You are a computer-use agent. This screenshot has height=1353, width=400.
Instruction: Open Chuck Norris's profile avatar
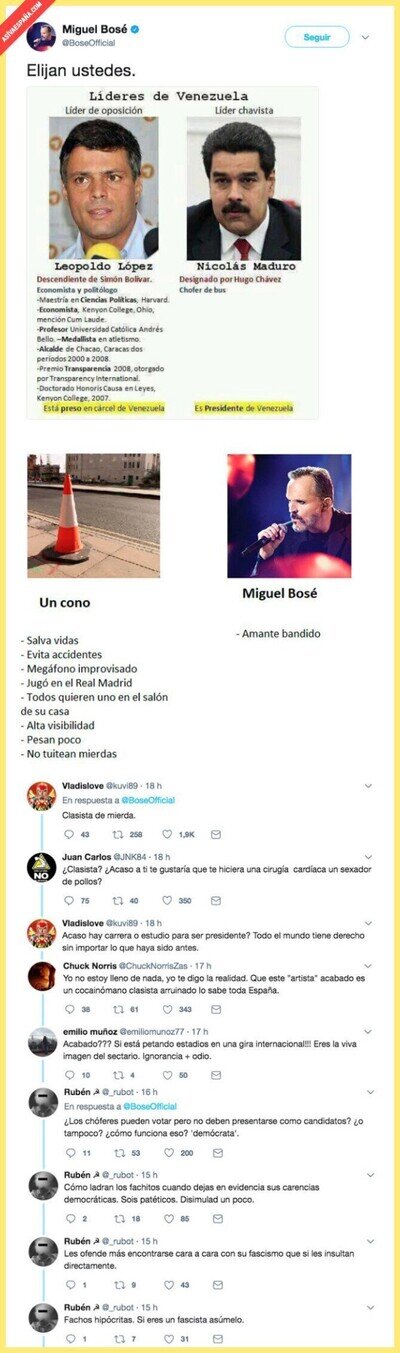pyautogui.click(x=41, y=976)
